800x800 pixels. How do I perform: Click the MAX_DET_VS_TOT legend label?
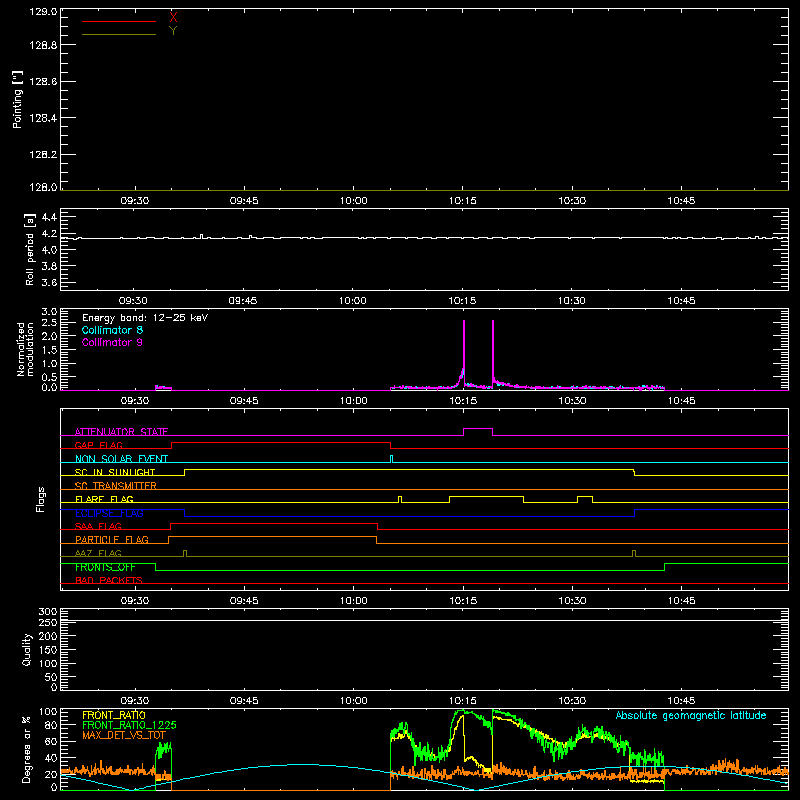tap(124, 735)
